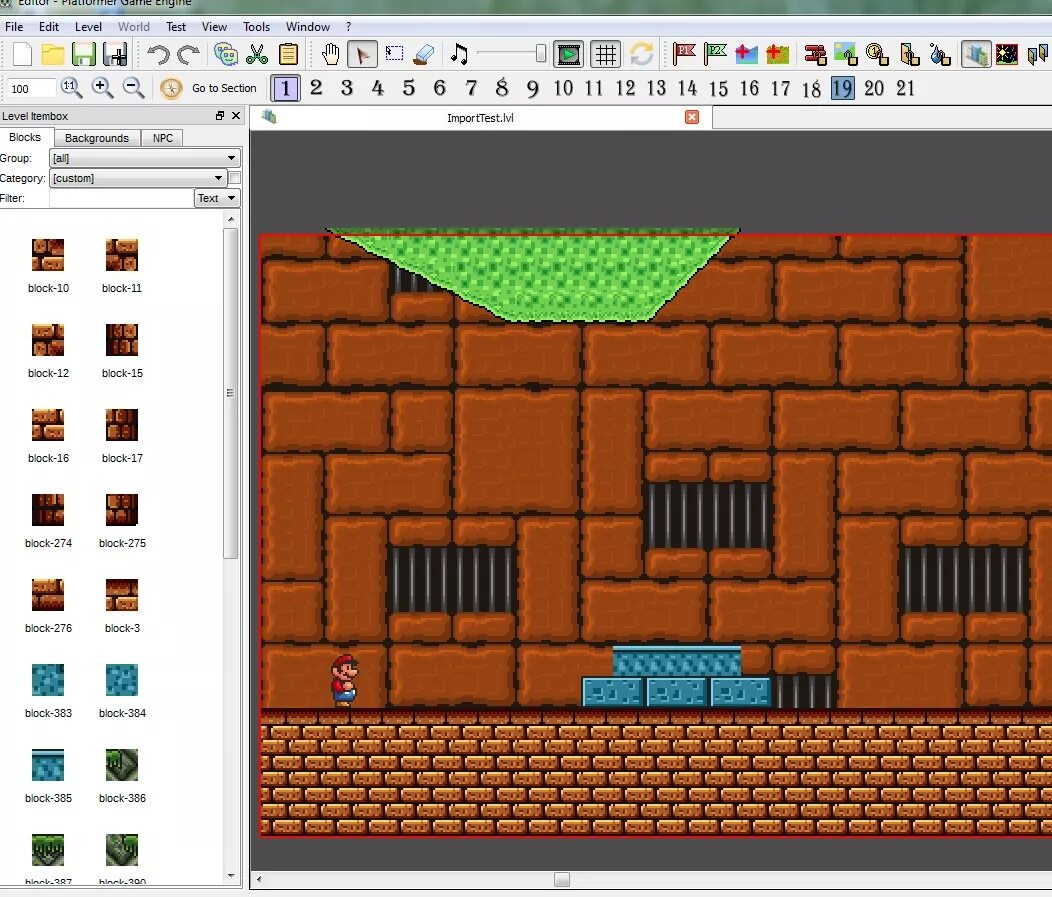This screenshot has width=1052, height=897.
Task: Open the Category dropdown
Action: [x=138, y=178]
